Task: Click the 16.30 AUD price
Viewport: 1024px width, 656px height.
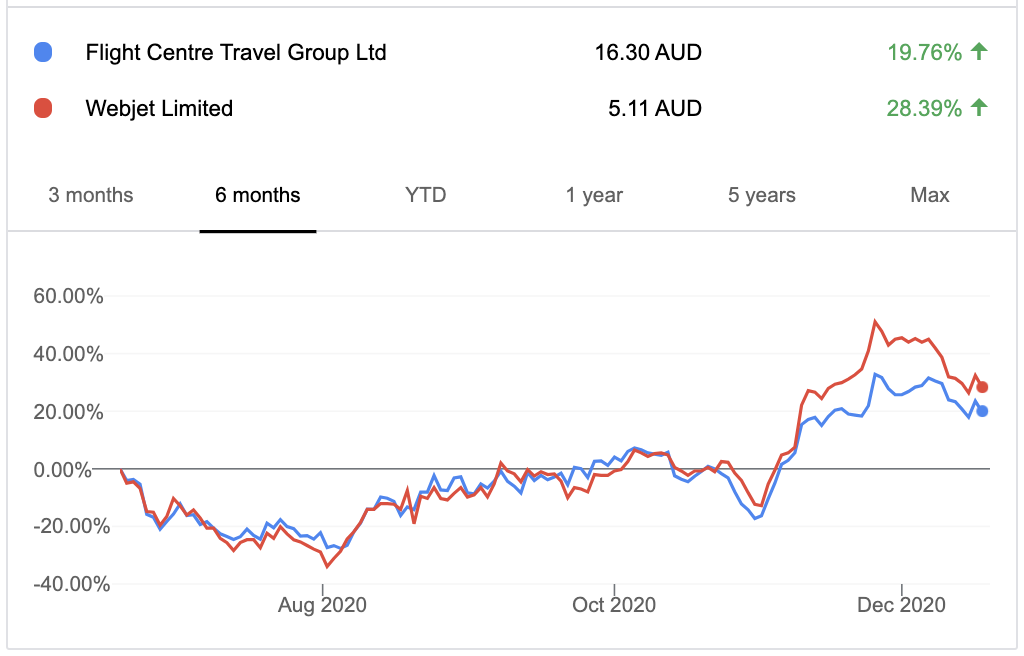Action: tap(648, 52)
